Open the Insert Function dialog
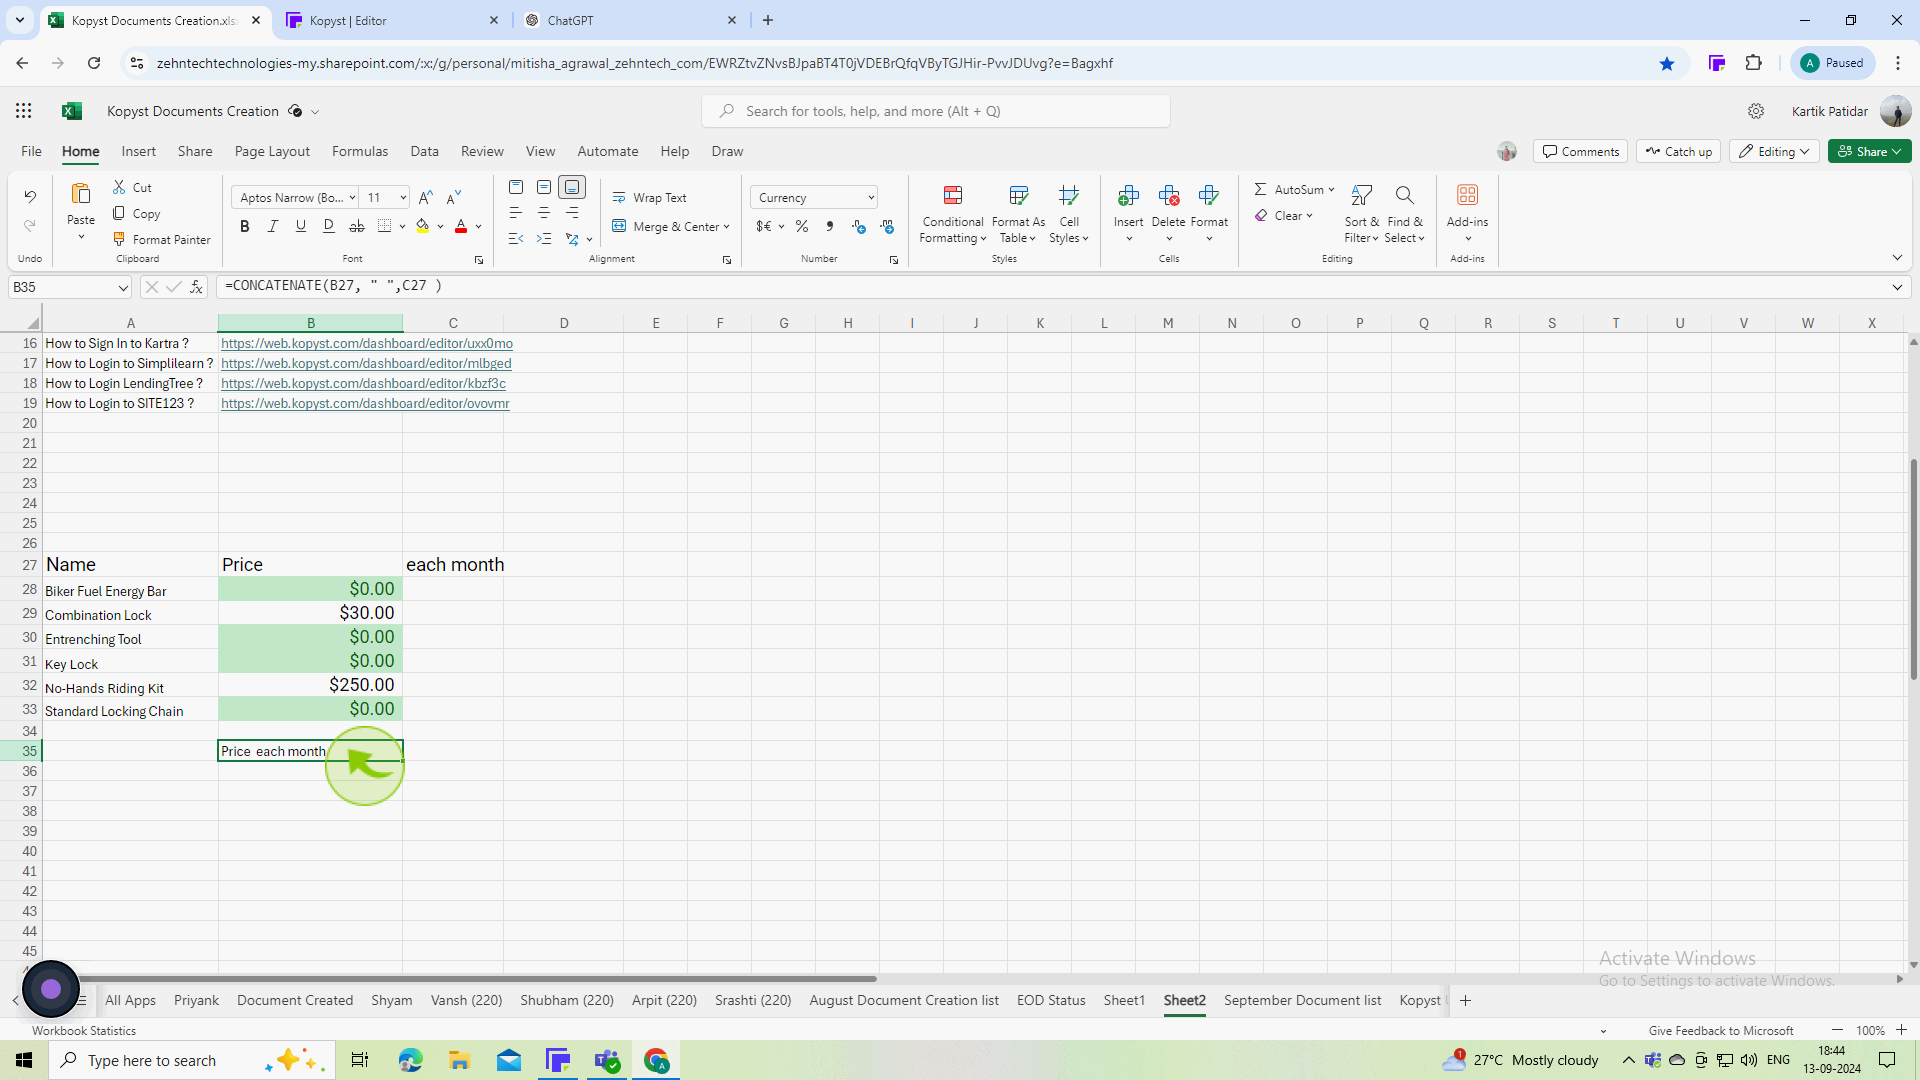Viewport: 1920px width, 1080px height. [x=197, y=287]
